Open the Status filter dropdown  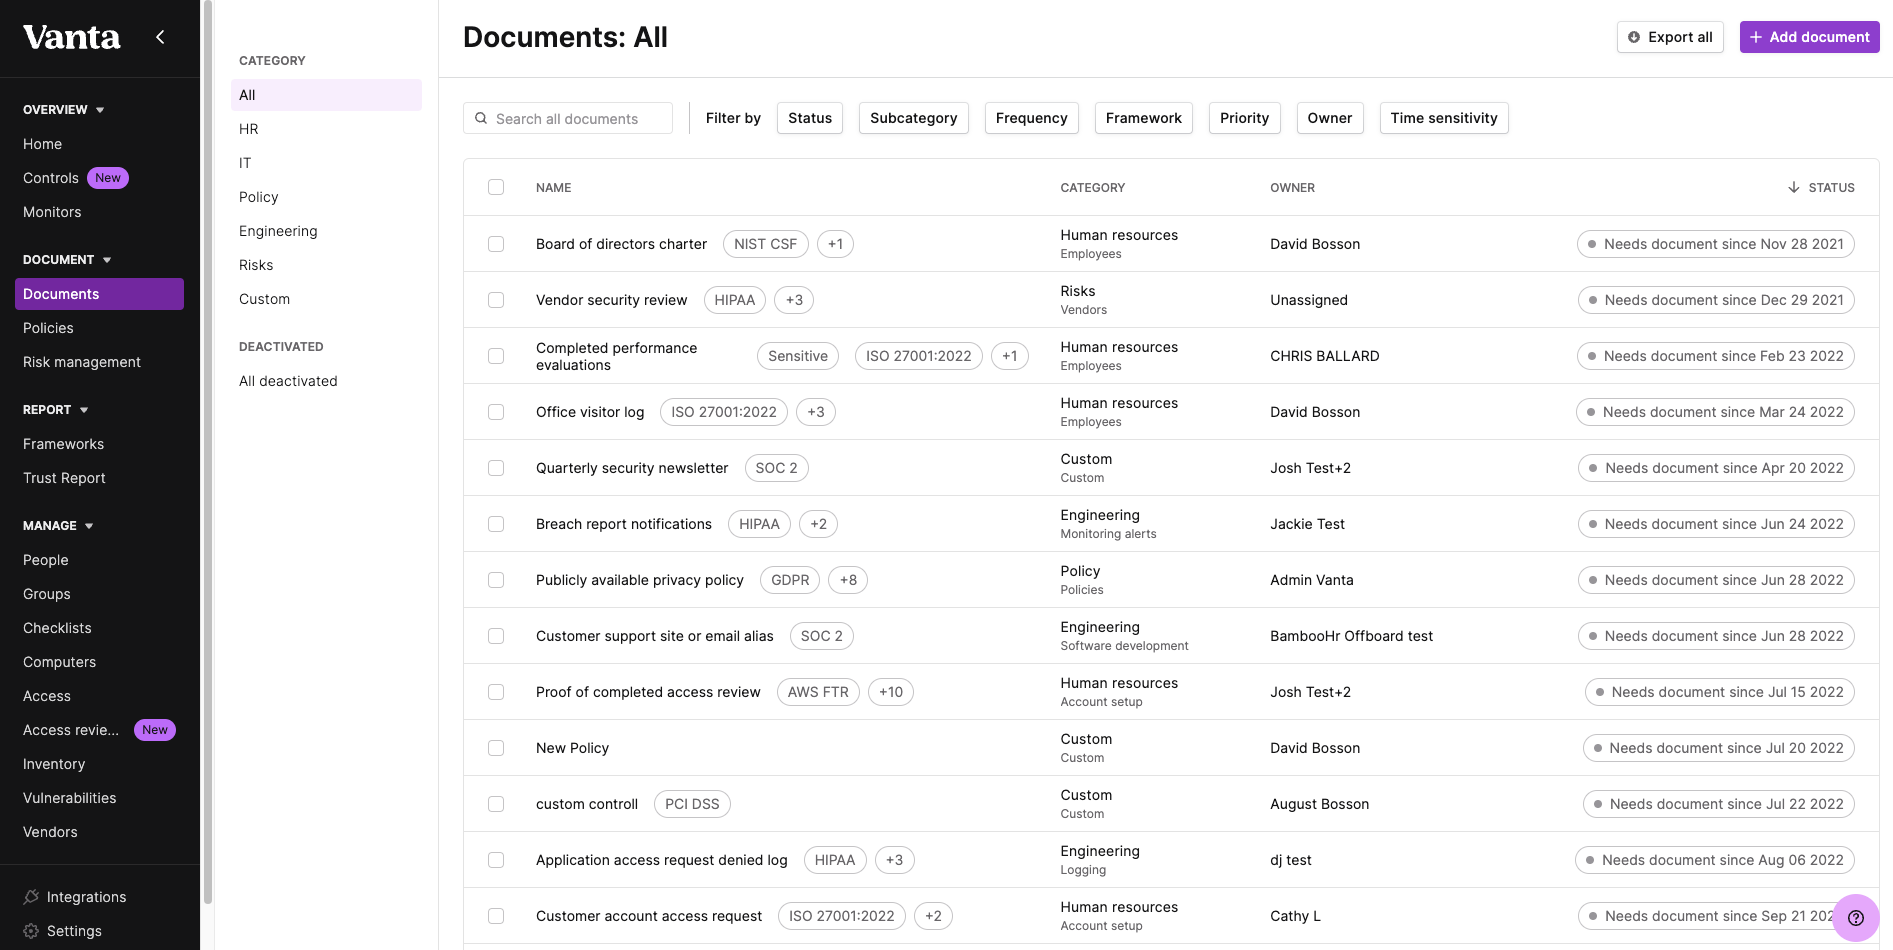coord(810,118)
